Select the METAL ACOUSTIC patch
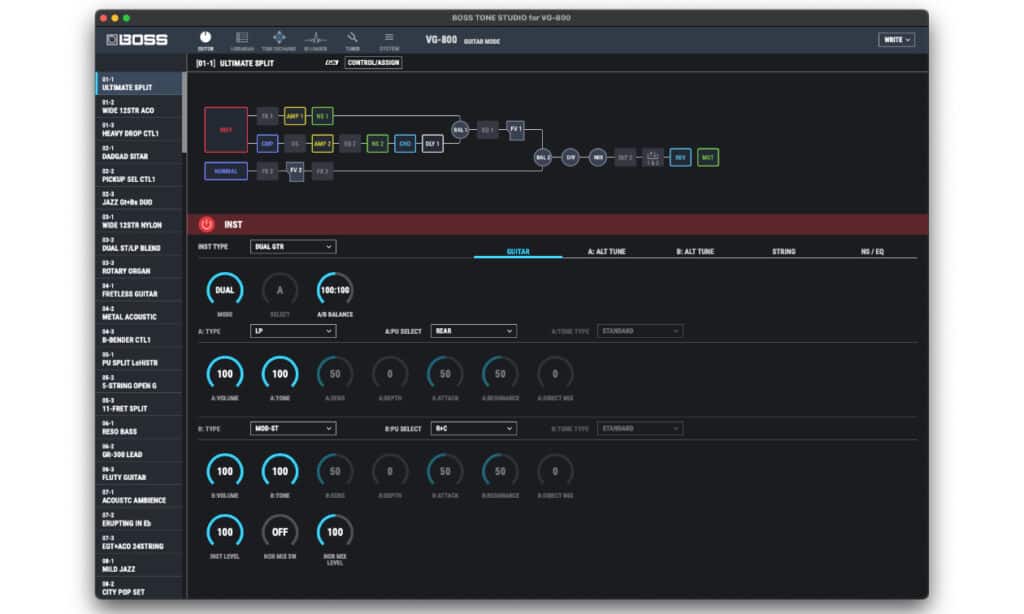The image size is (1024, 614). coord(139,313)
